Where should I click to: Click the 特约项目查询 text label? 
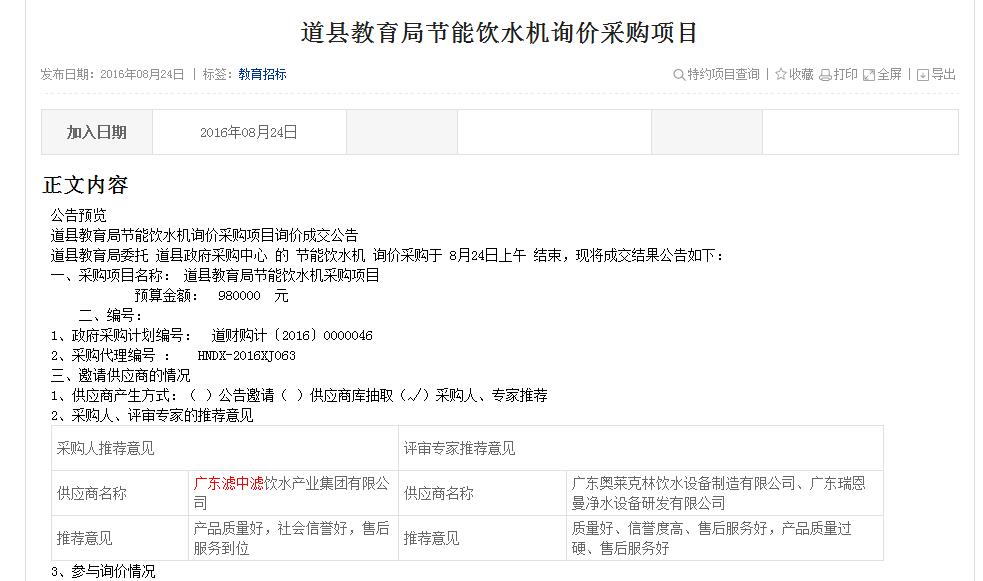tap(722, 73)
